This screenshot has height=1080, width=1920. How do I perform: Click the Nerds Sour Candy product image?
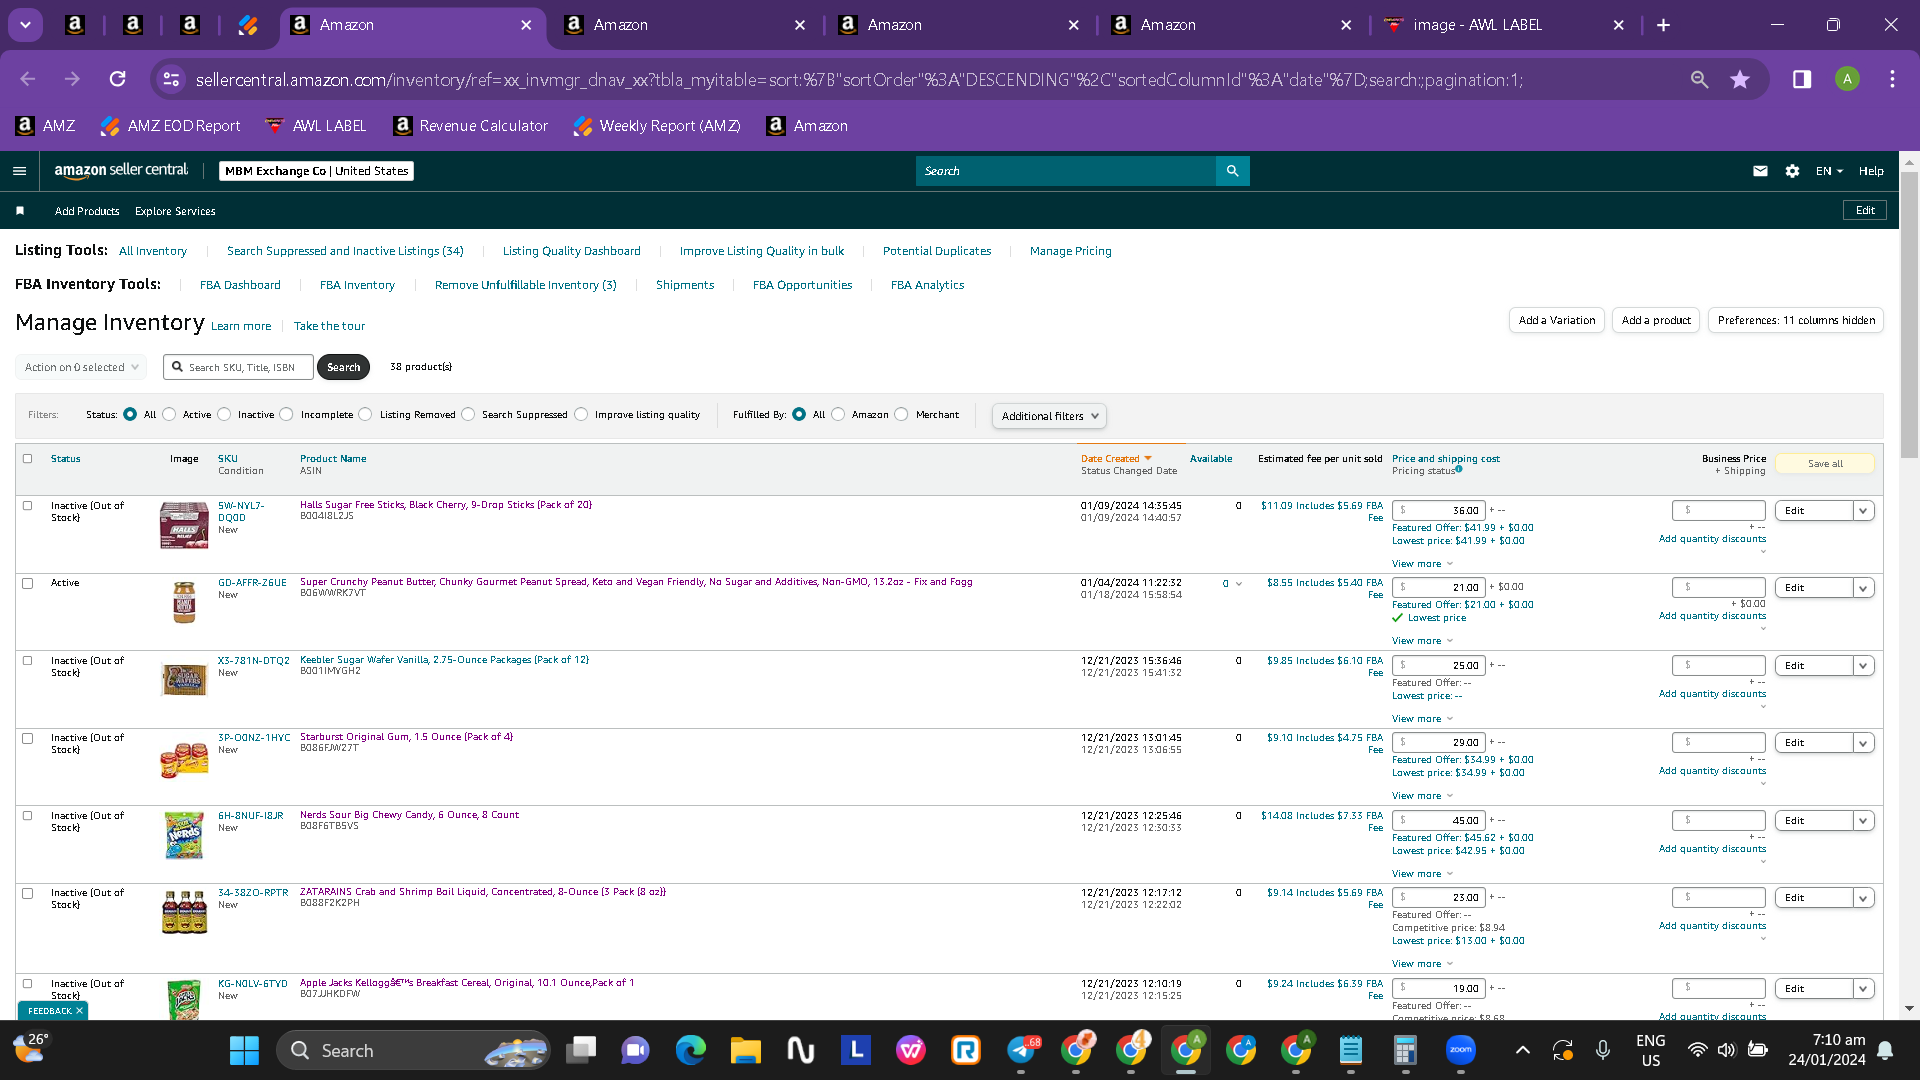(x=184, y=835)
